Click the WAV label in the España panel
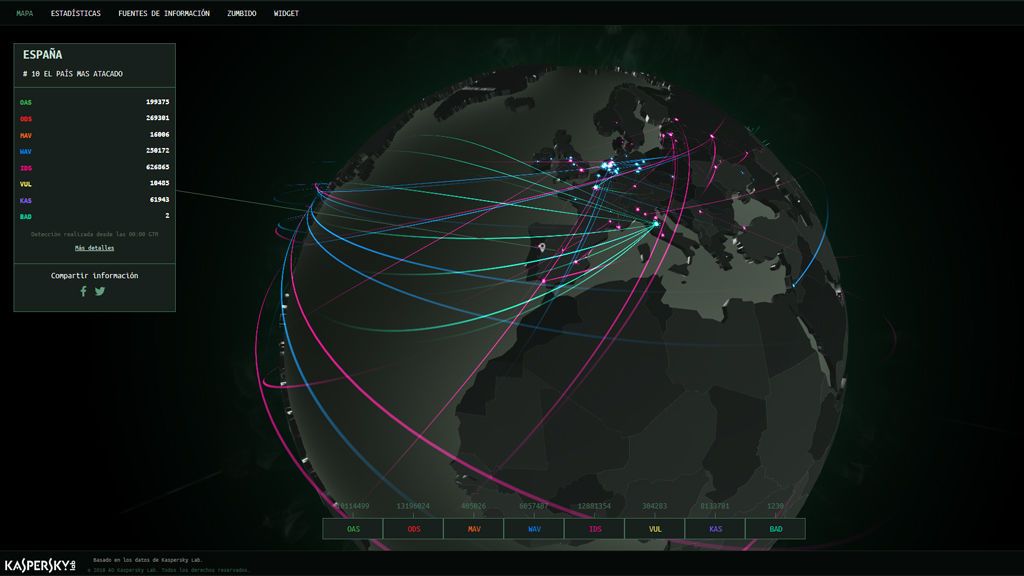 point(25,152)
